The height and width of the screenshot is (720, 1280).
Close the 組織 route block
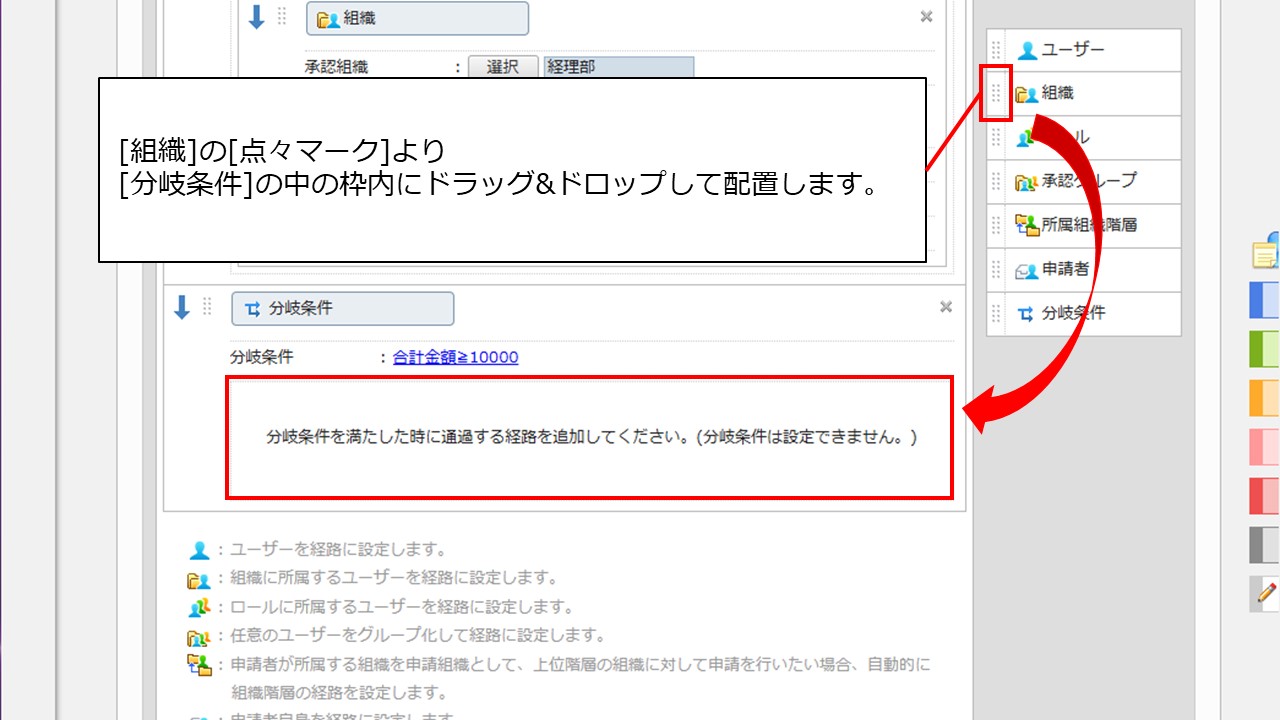pos(926,16)
